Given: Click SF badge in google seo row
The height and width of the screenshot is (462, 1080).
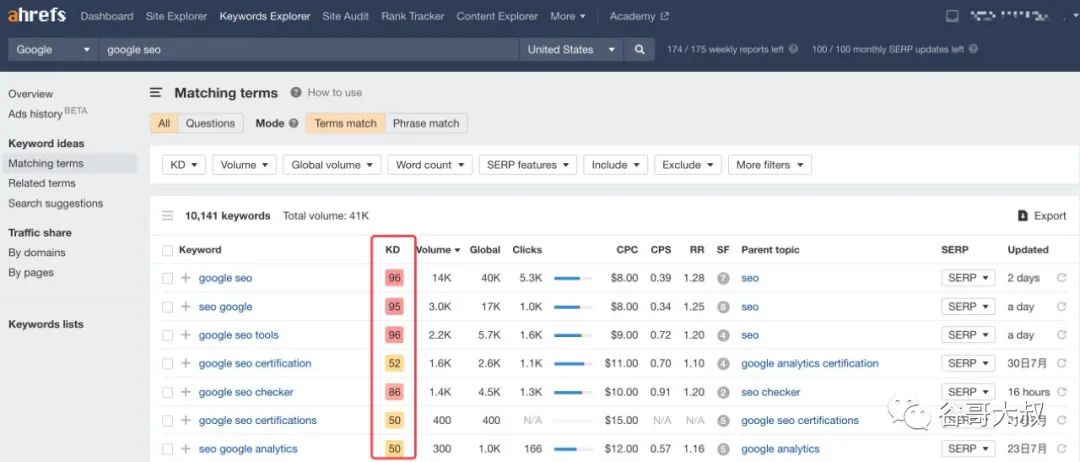Looking at the screenshot, I should point(723,278).
